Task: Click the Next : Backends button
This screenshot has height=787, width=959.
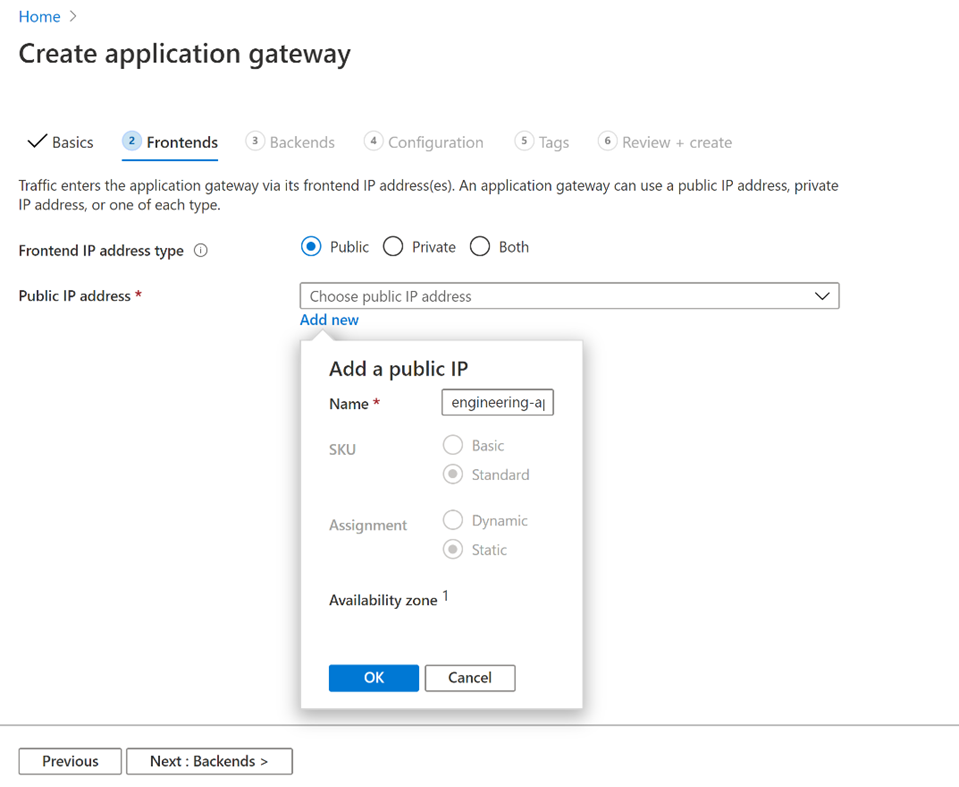Action: (x=209, y=761)
